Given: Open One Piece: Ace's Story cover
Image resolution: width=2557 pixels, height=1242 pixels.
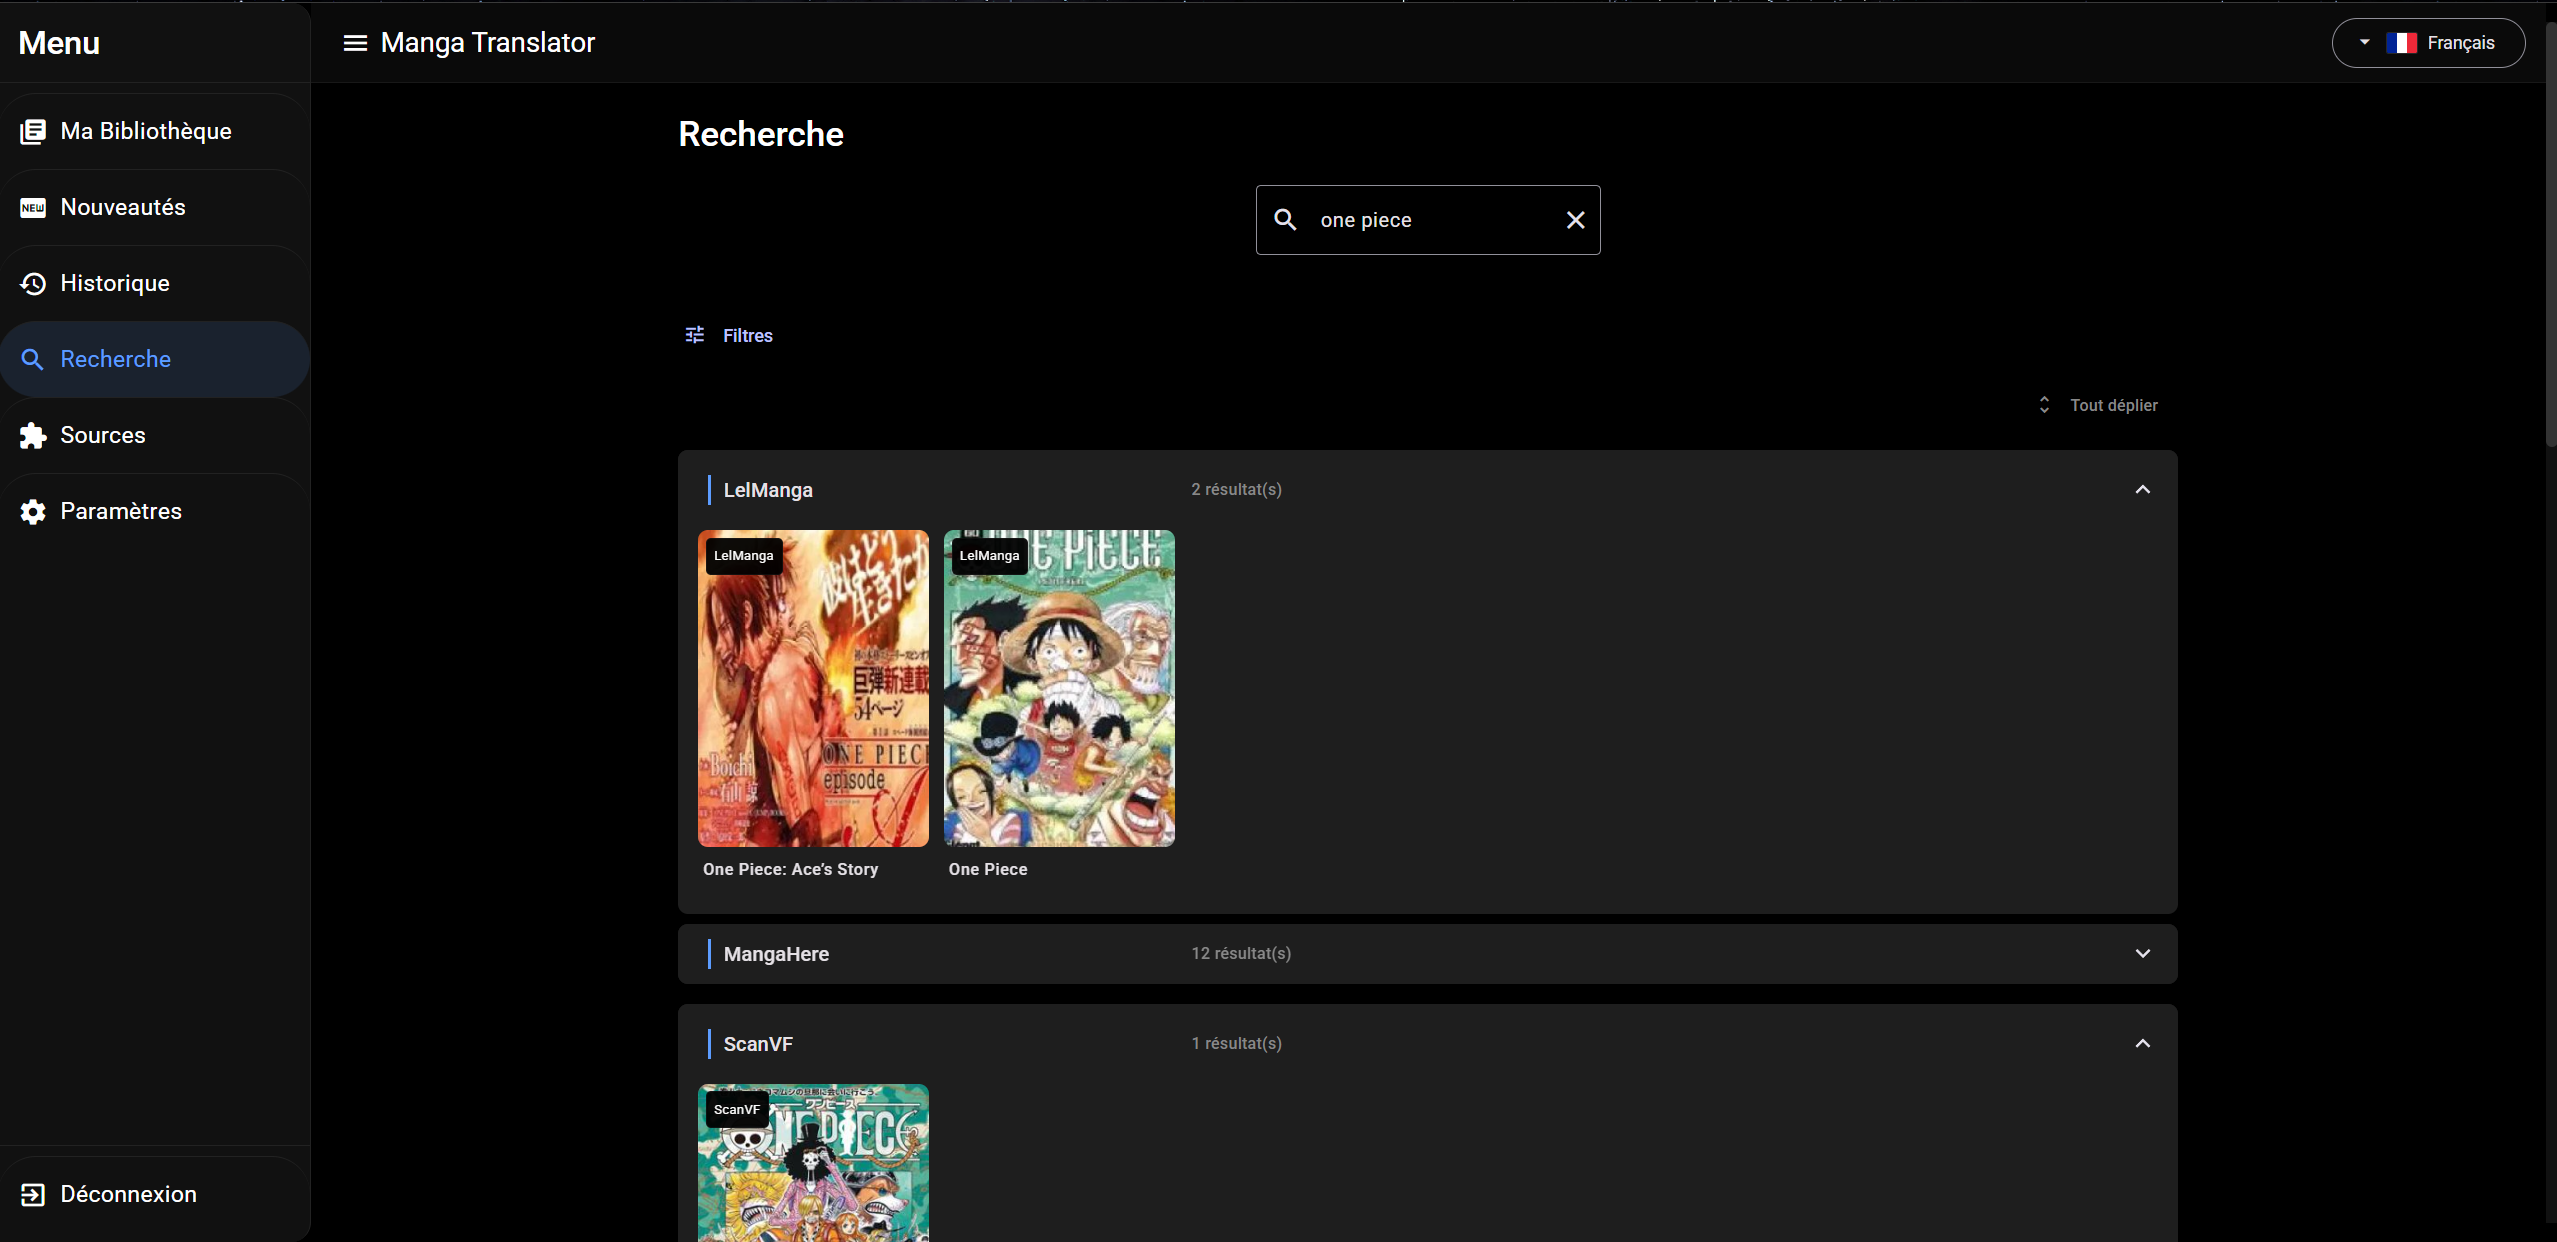Looking at the screenshot, I should 813,688.
